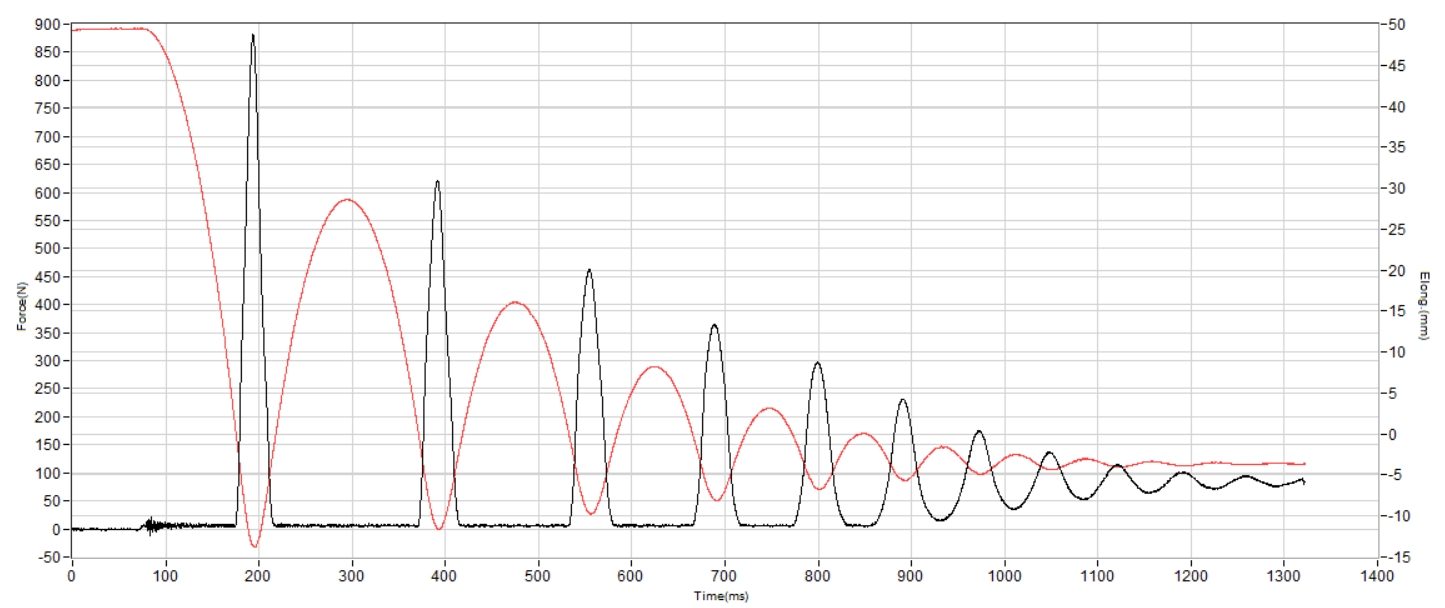The width and height of the screenshot is (1445, 608).
Task: Pick the black force peak near 690 ms
Action: click(x=714, y=325)
